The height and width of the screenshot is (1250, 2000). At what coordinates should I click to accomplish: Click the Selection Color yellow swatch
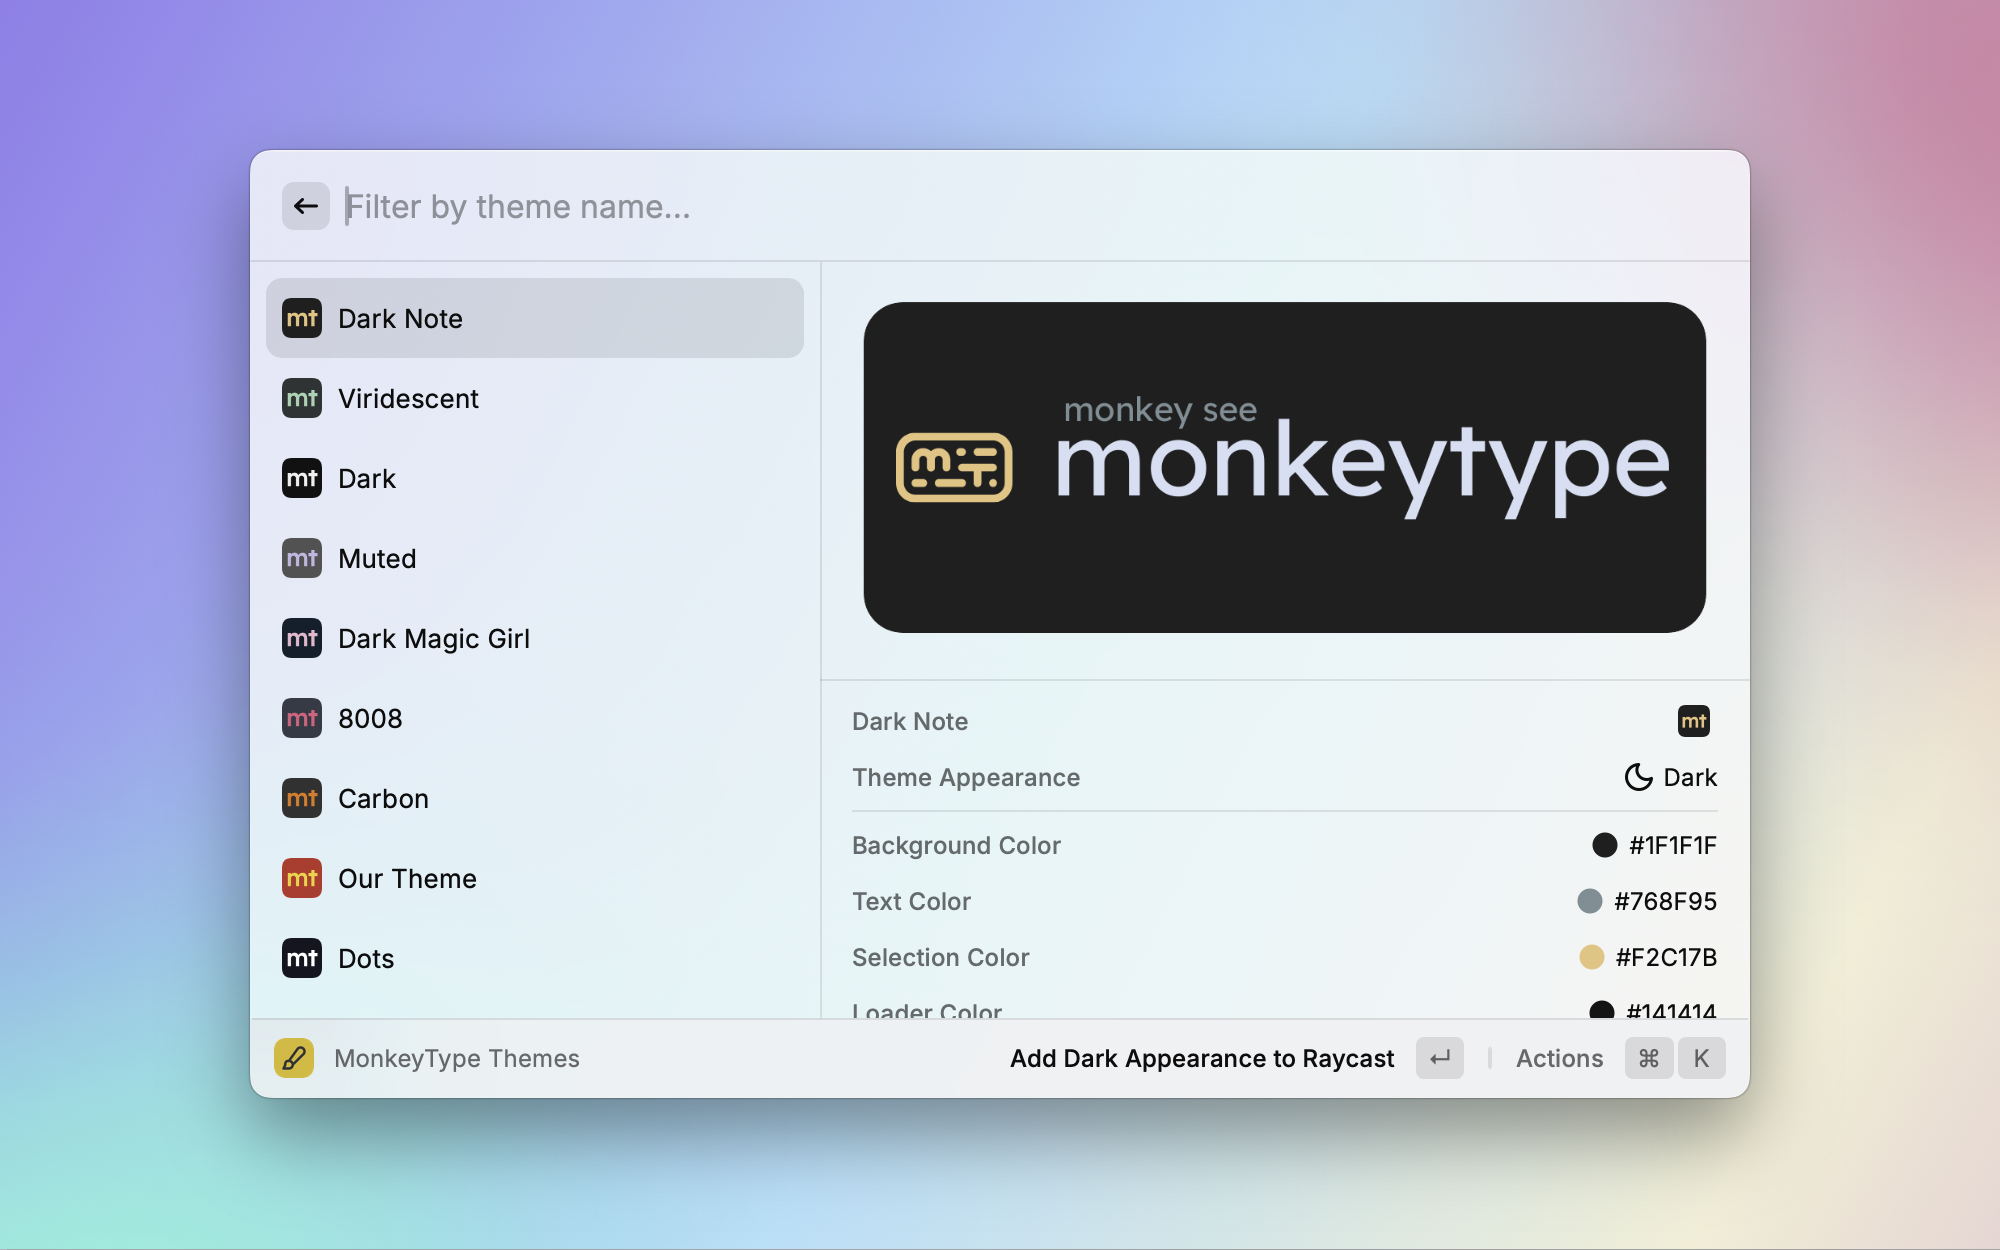(1591, 957)
